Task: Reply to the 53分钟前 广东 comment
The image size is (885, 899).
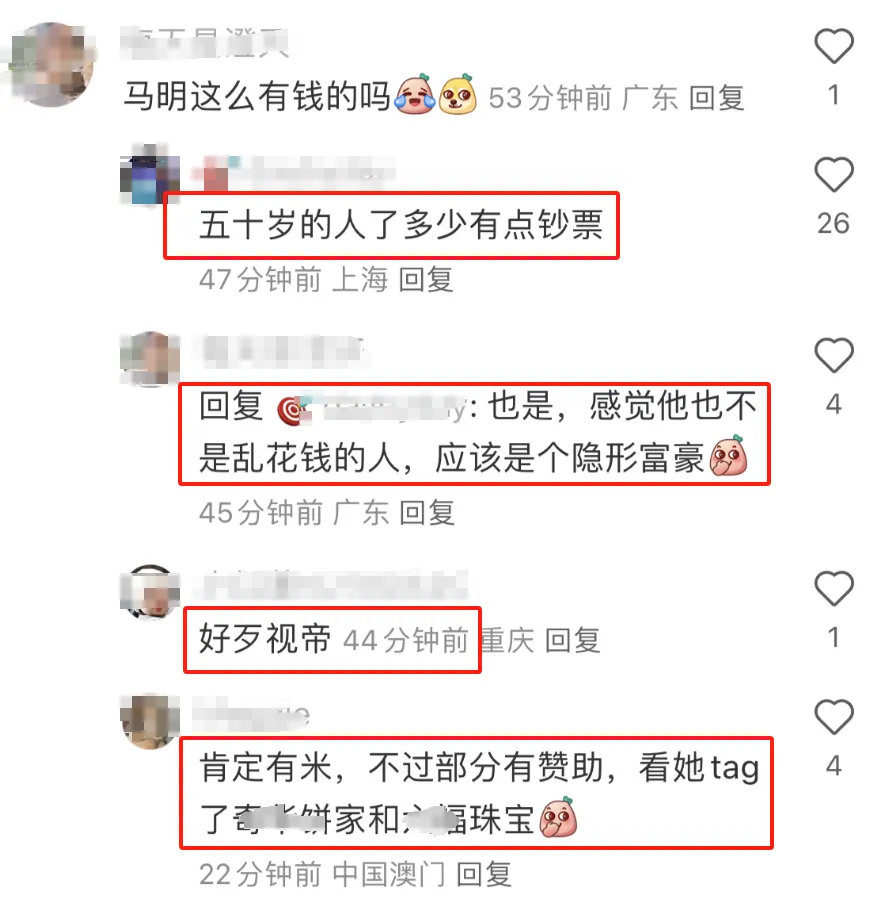Action: [x=716, y=97]
